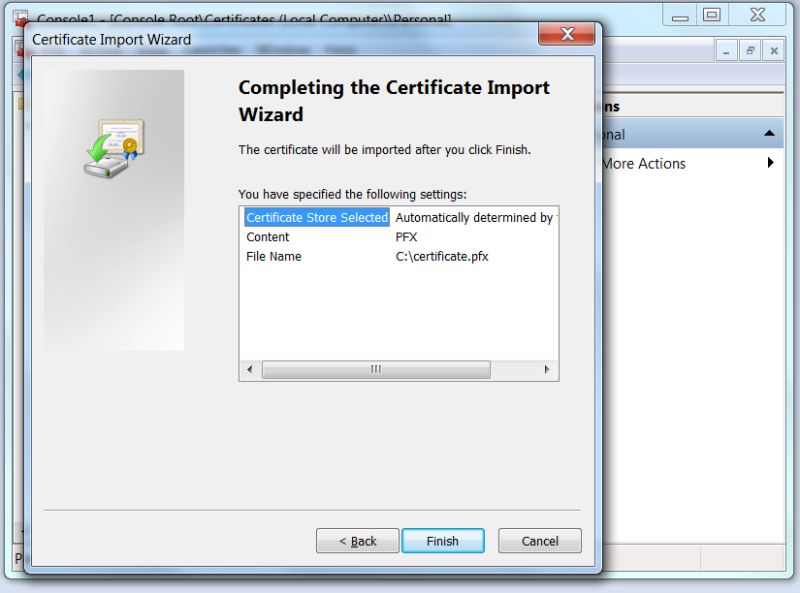
Task: Click the minimize icon on main window
Action: coord(680,15)
